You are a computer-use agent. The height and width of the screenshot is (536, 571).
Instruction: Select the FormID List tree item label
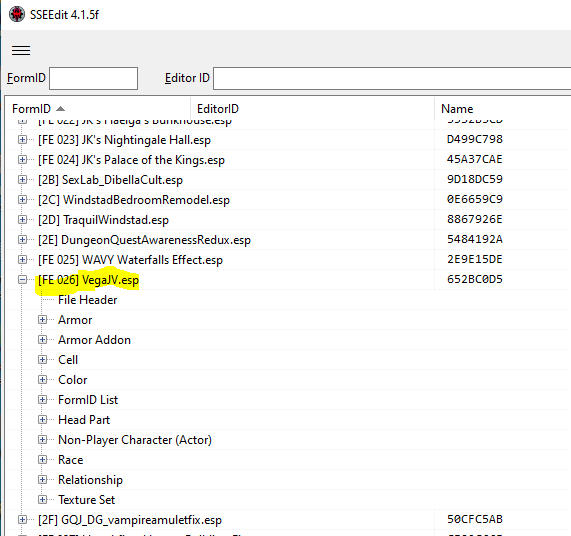(88, 400)
